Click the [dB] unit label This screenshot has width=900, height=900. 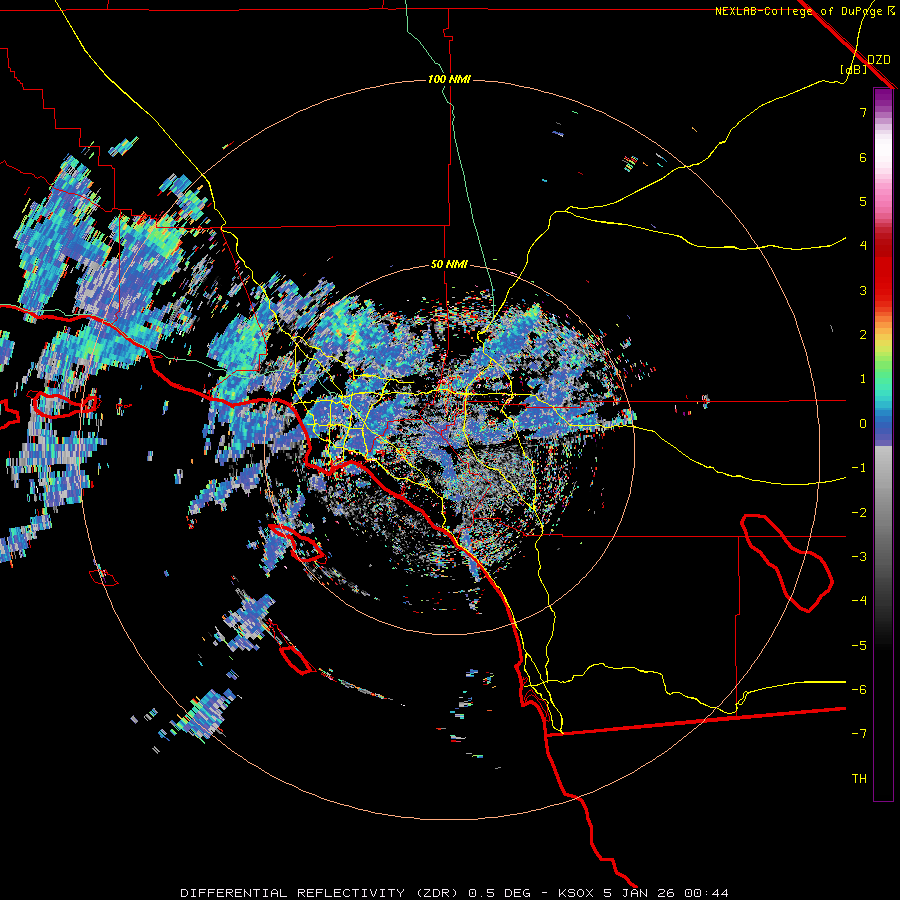(854, 70)
